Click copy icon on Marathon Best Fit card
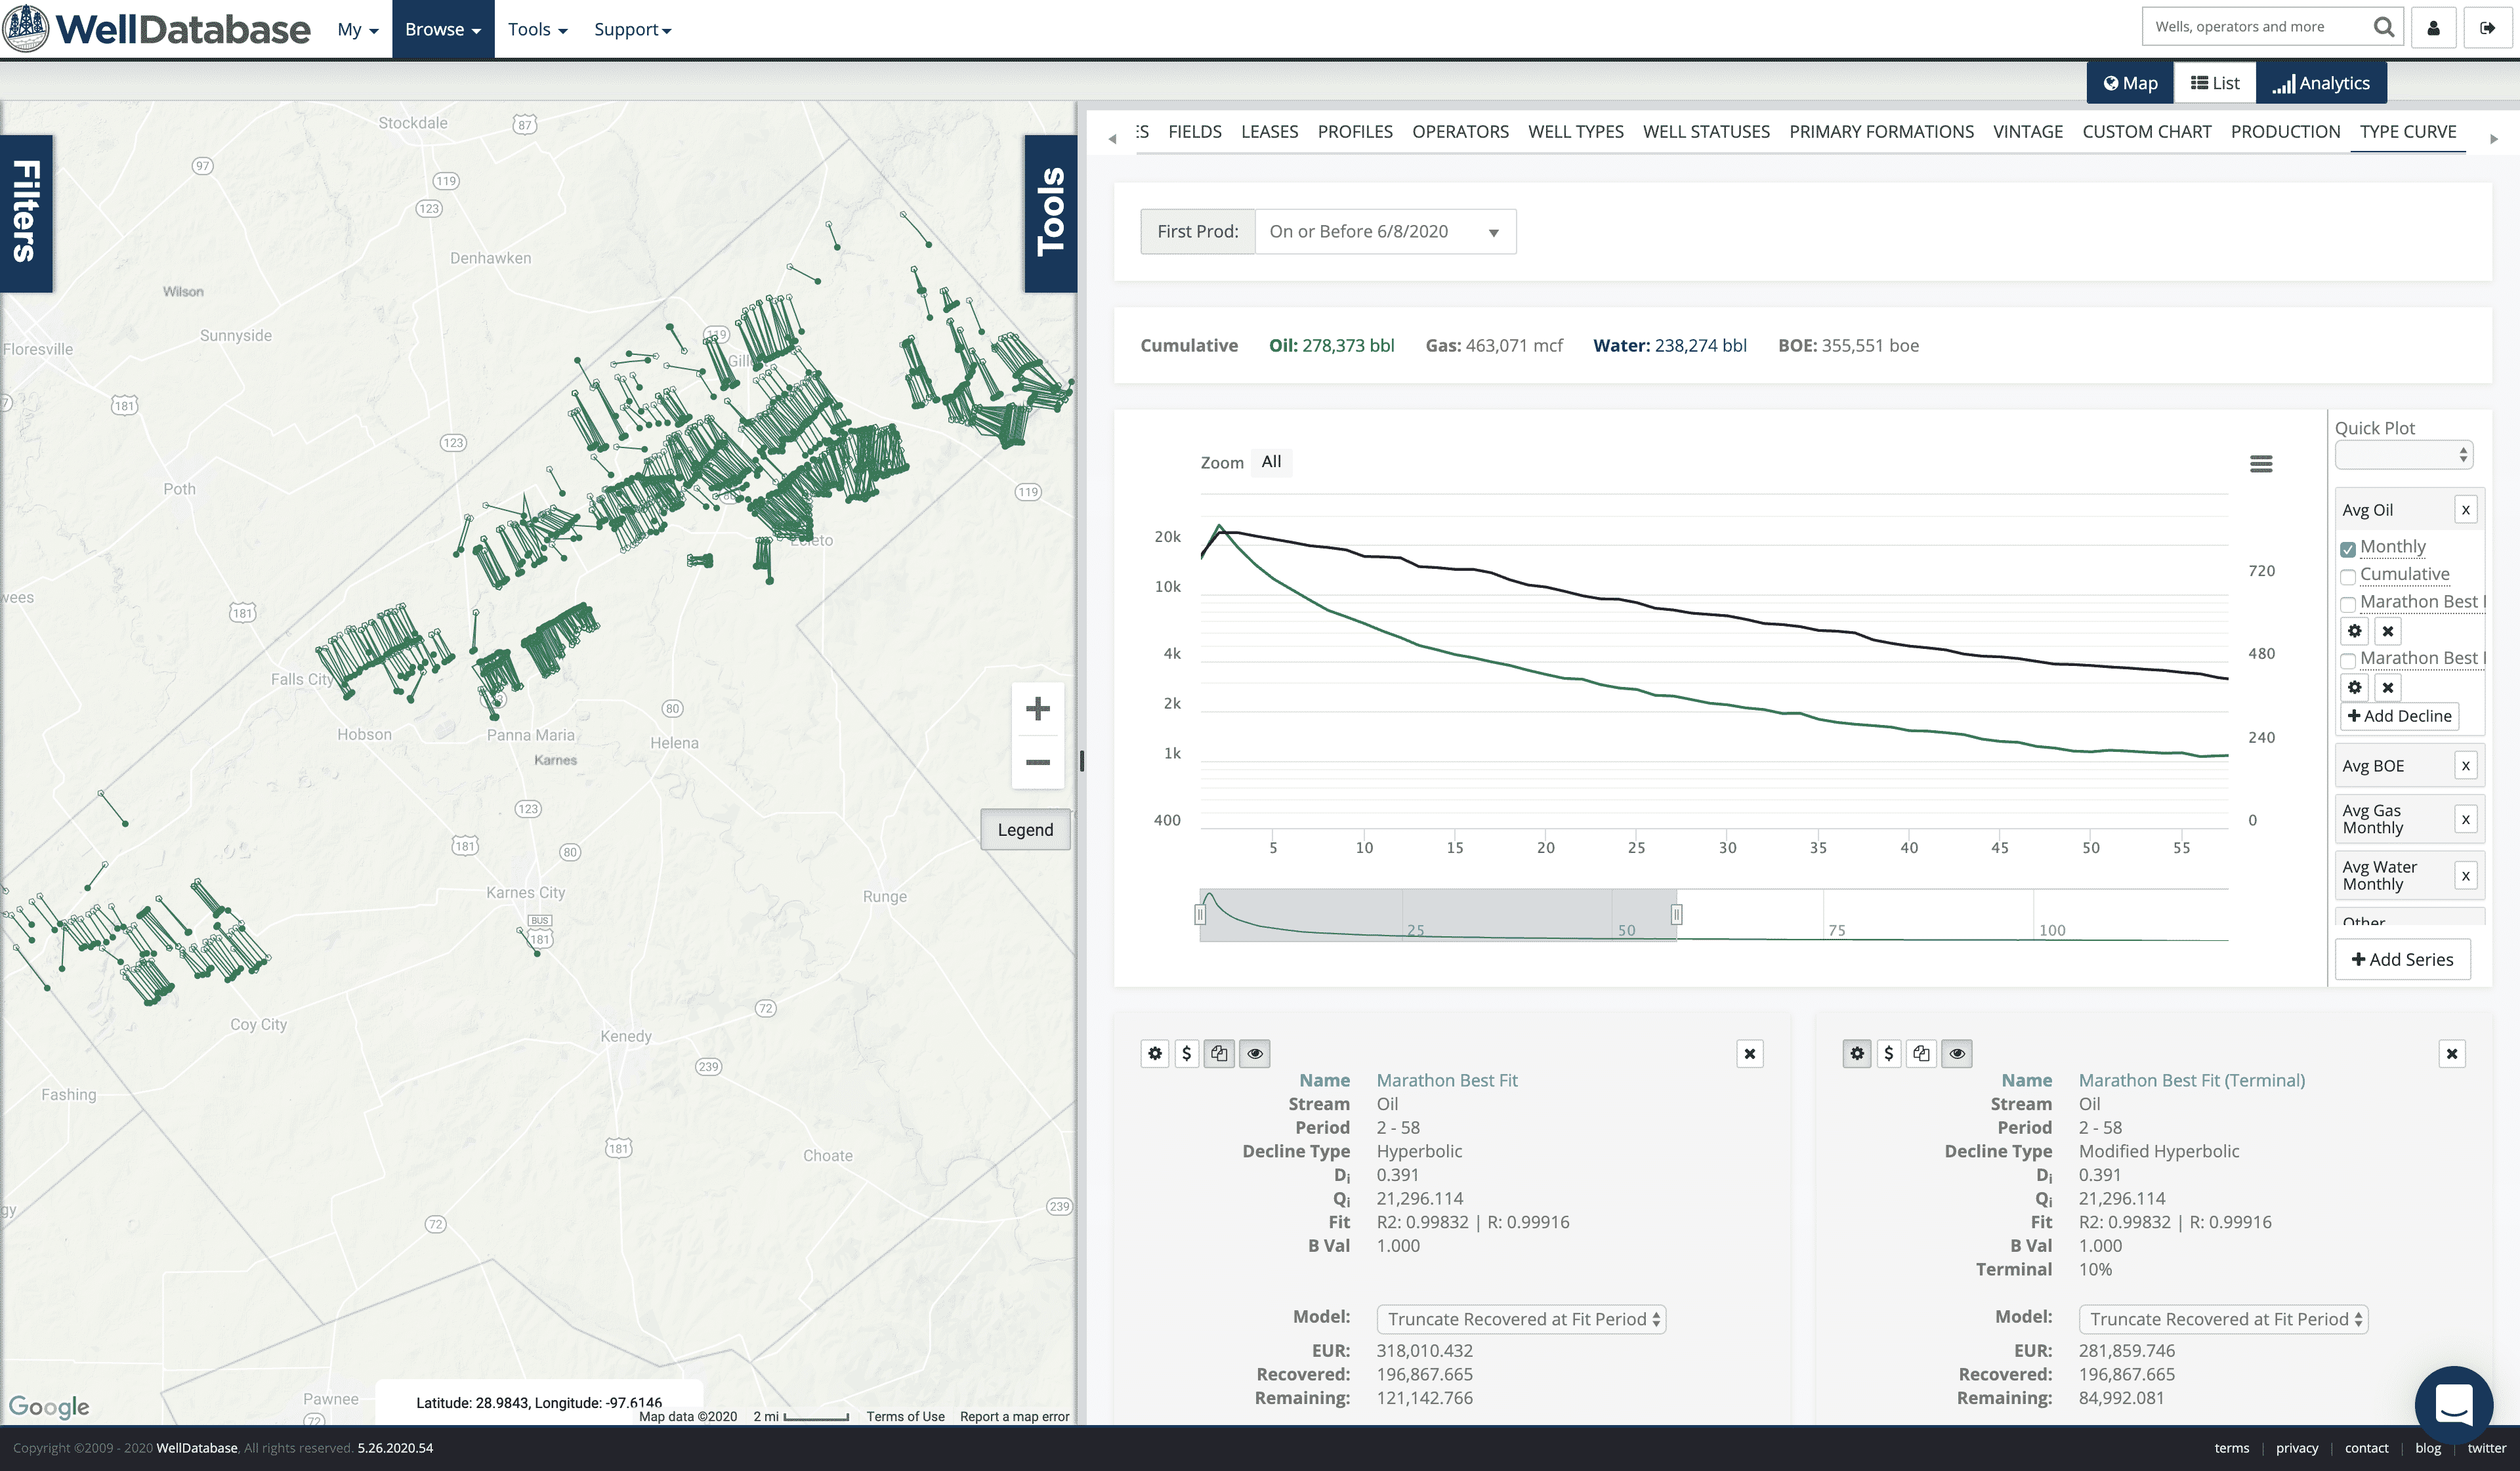 click(x=1219, y=1053)
